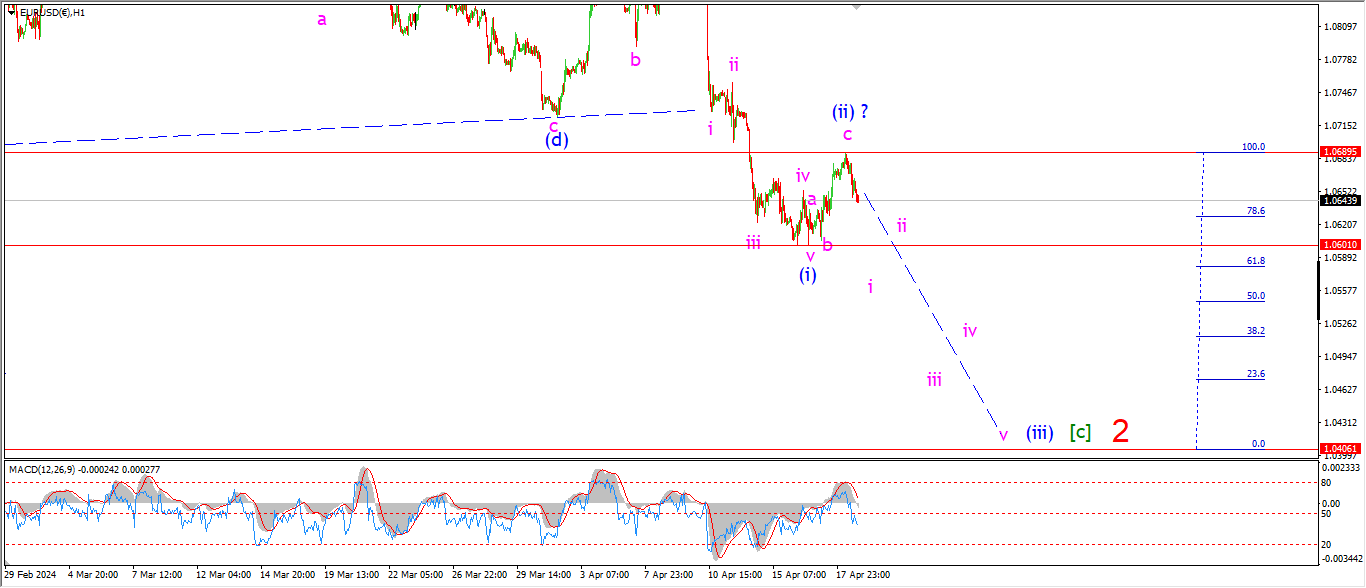Click the red price label 1.04061

pos(1340,449)
